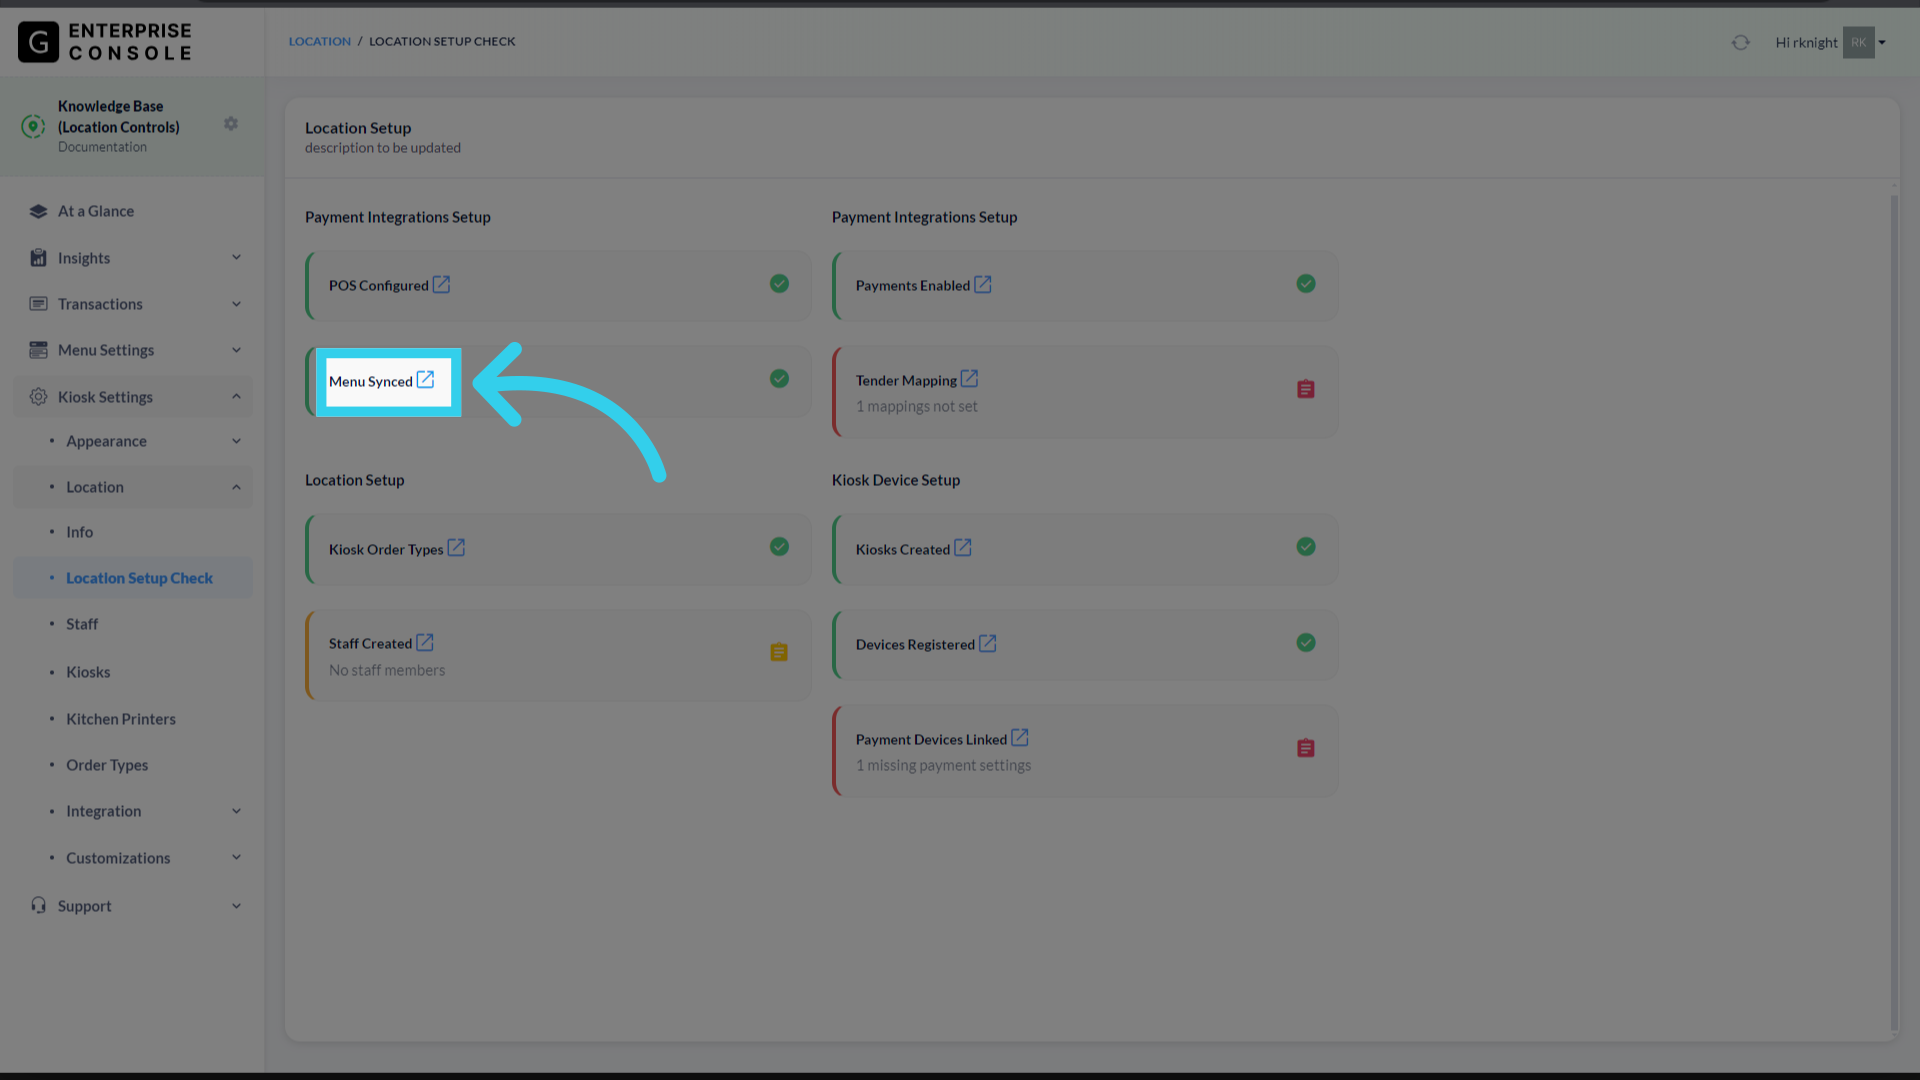Click the LOCATION breadcrumb link
The image size is (1920, 1080).
pyautogui.click(x=320, y=41)
